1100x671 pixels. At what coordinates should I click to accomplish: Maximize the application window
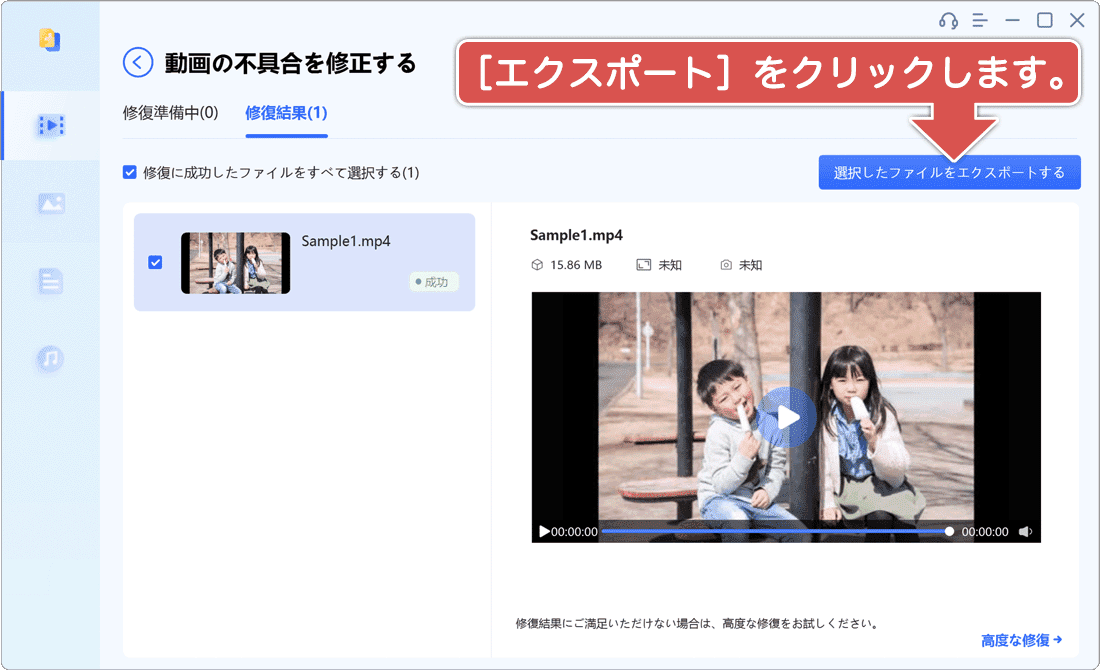[x=1045, y=21]
